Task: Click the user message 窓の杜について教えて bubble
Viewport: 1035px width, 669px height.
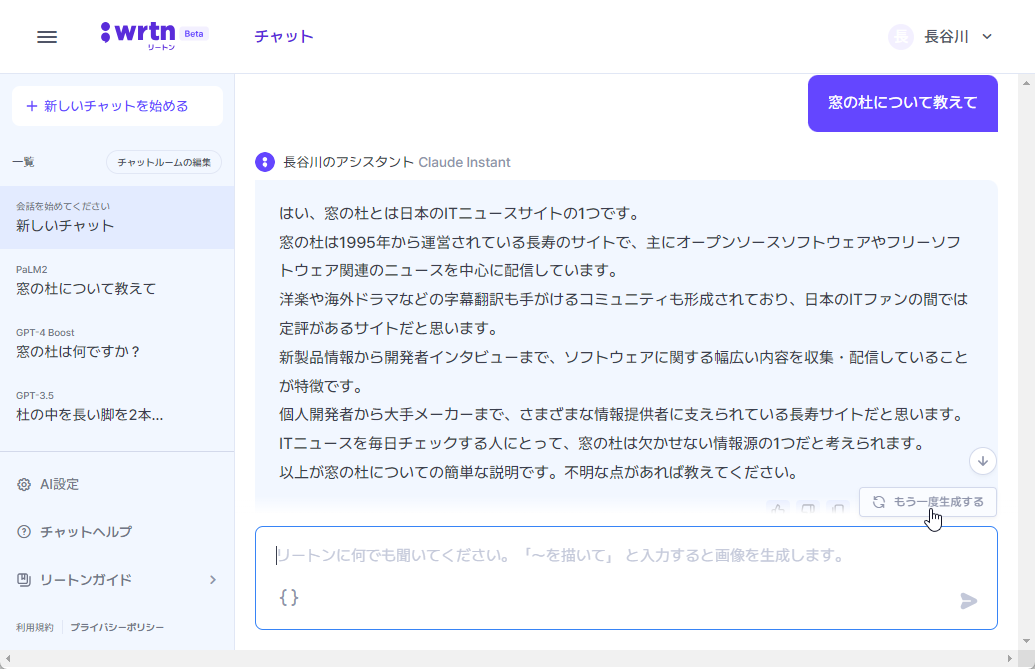Action: coord(902,103)
